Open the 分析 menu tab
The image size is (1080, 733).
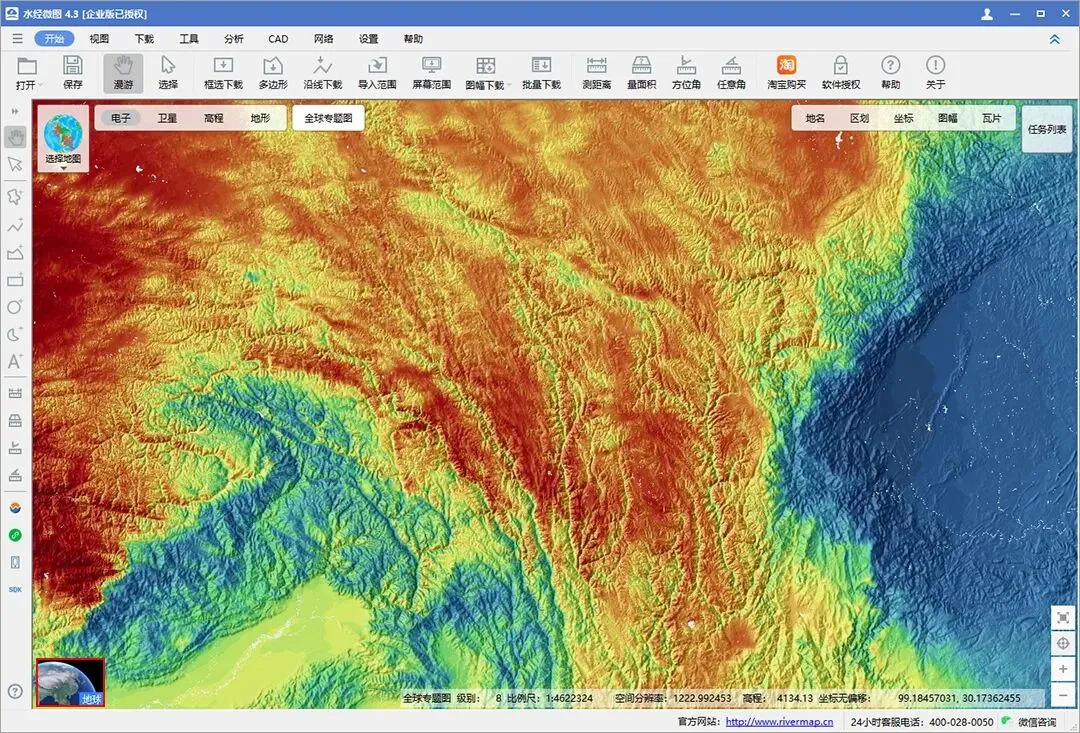pos(233,39)
